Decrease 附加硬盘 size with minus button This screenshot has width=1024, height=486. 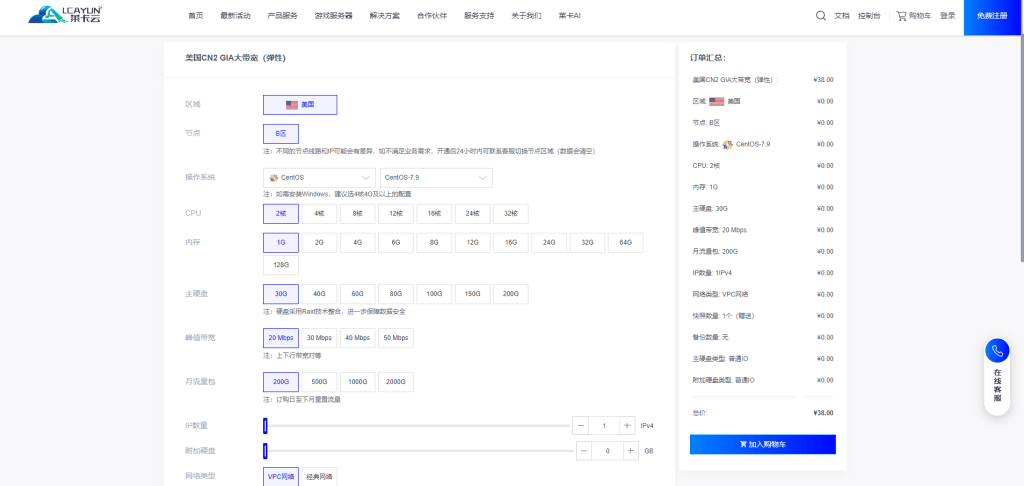point(584,451)
